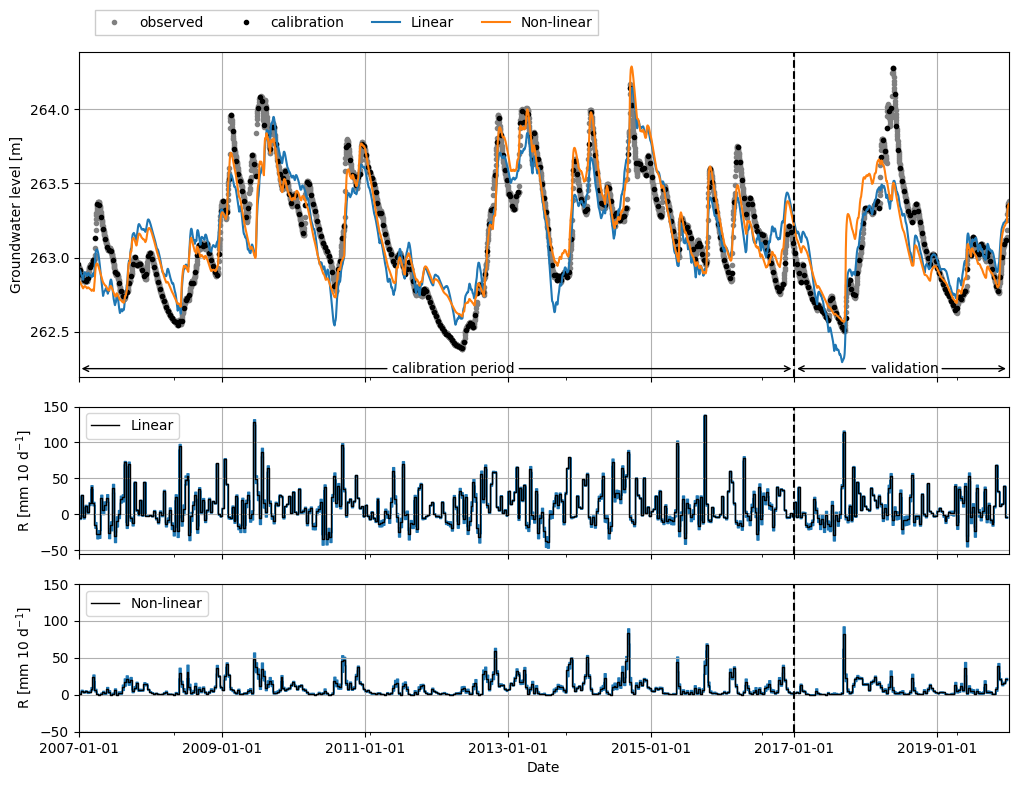
Task: Click the 264.0 y-axis tick label
Action: [49, 110]
